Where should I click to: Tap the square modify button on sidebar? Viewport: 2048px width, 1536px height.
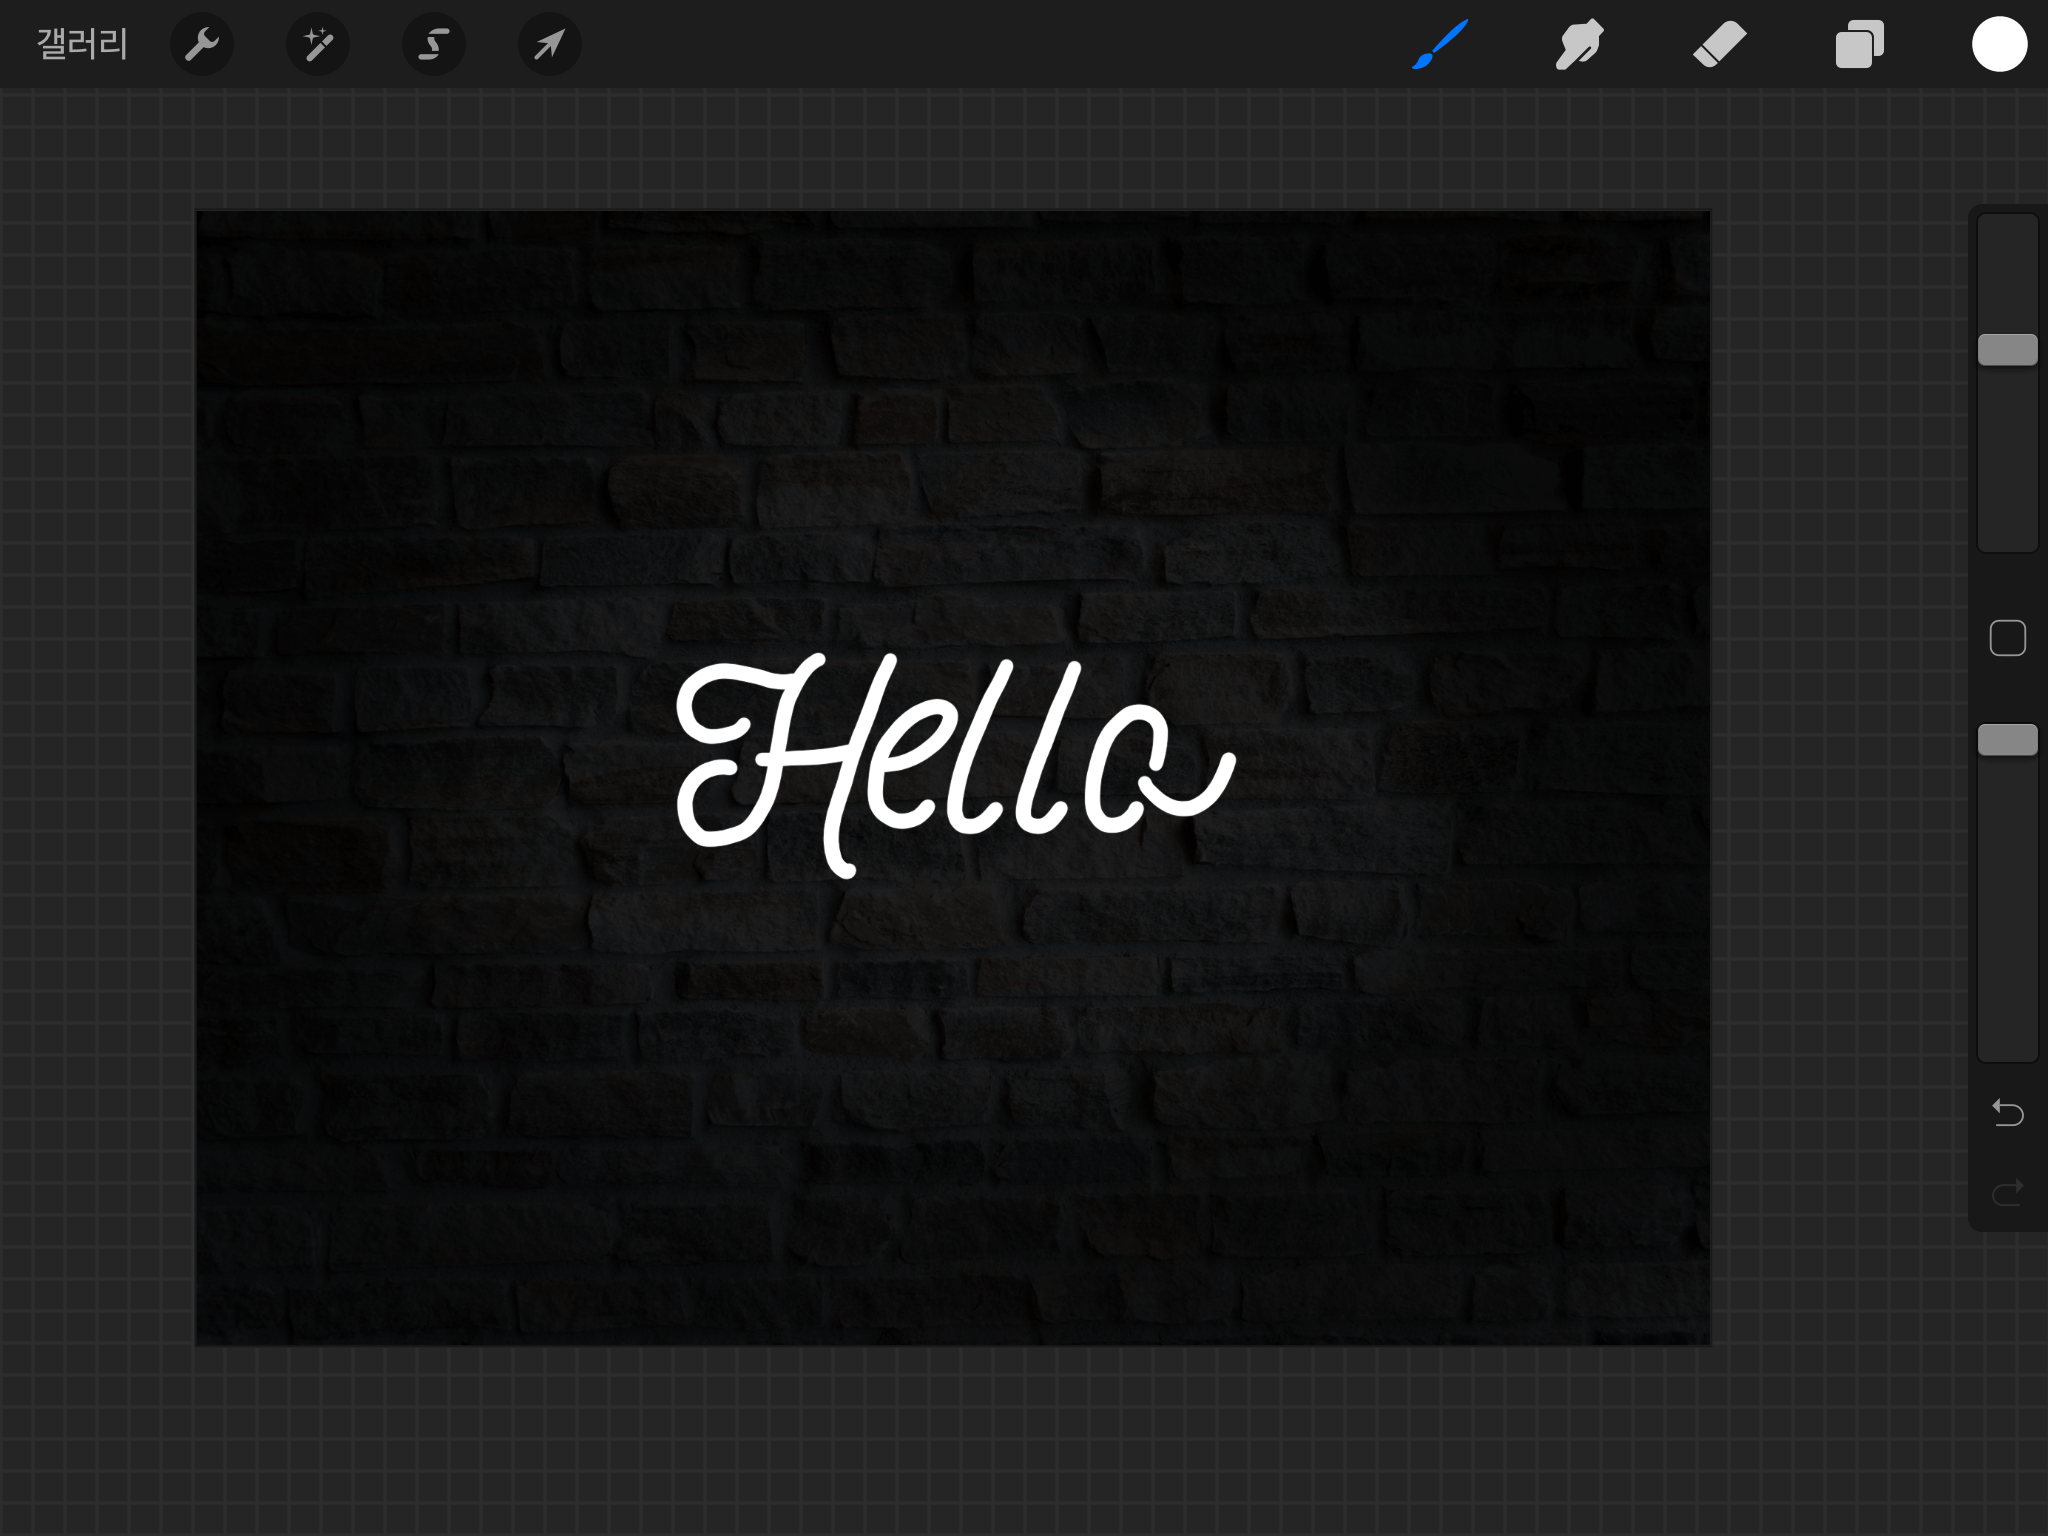click(x=2007, y=638)
